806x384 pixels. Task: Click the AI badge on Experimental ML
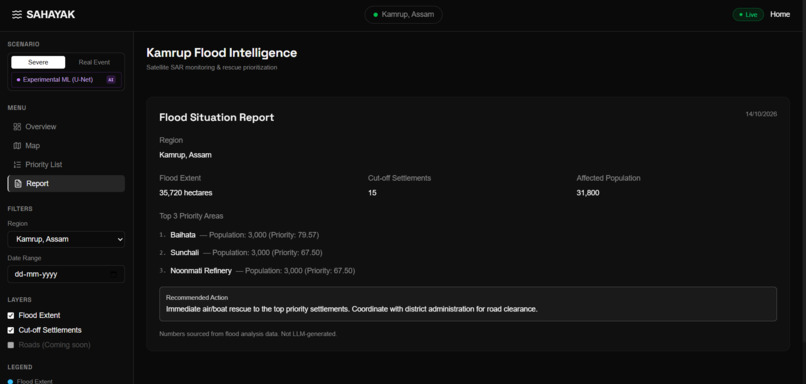tap(111, 80)
